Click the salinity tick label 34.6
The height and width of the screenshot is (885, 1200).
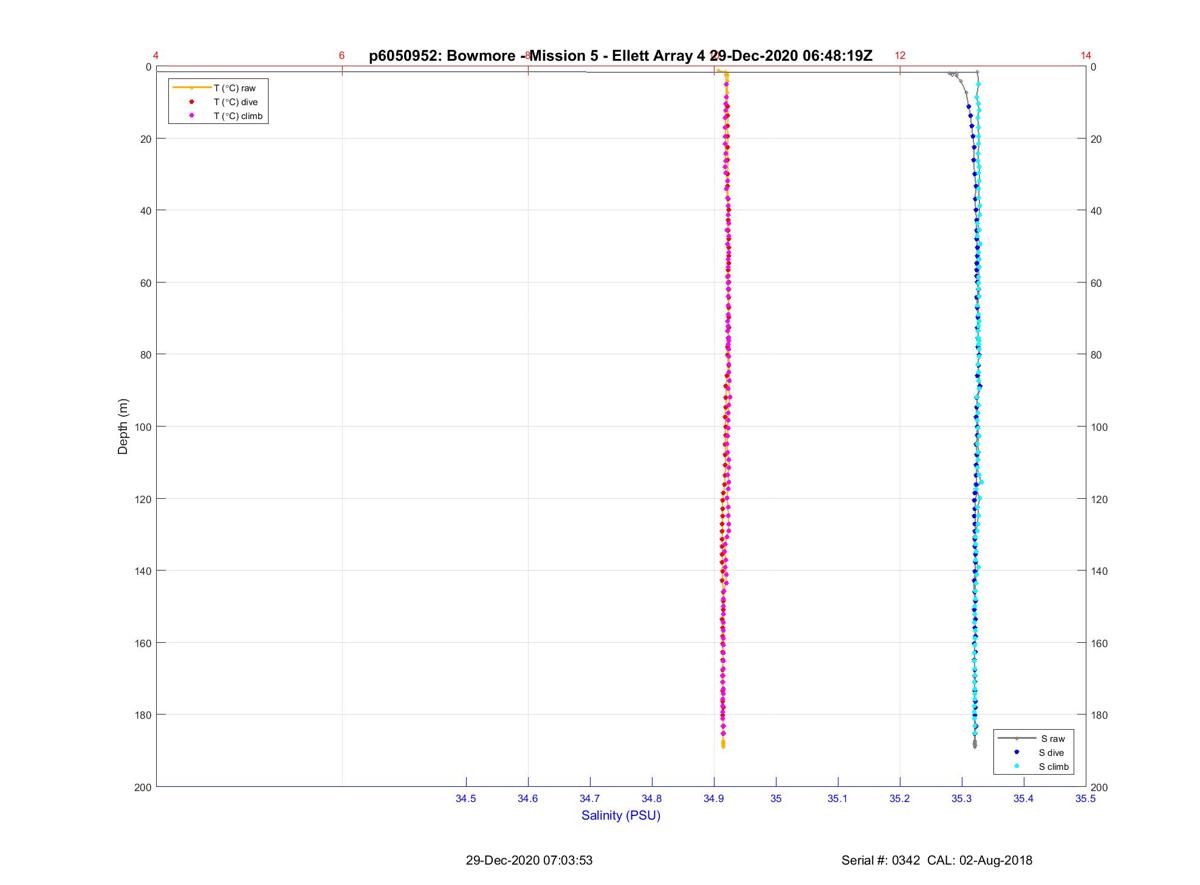point(528,799)
